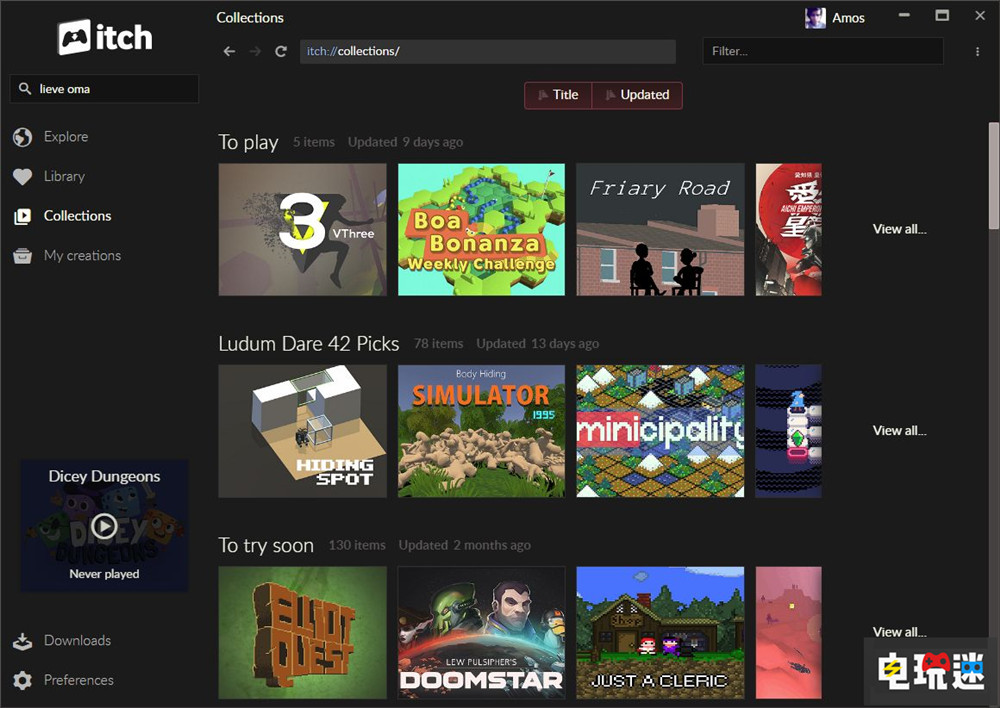Reload the Collections page
This screenshot has height=708, width=1000.
[x=280, y=51]
